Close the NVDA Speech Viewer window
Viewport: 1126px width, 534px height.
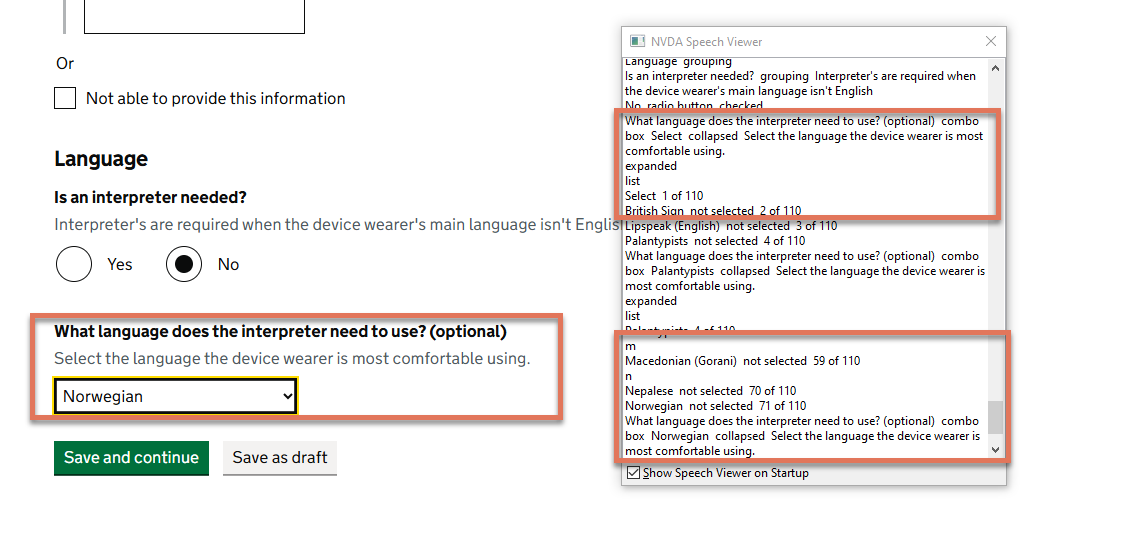point(991,42)
